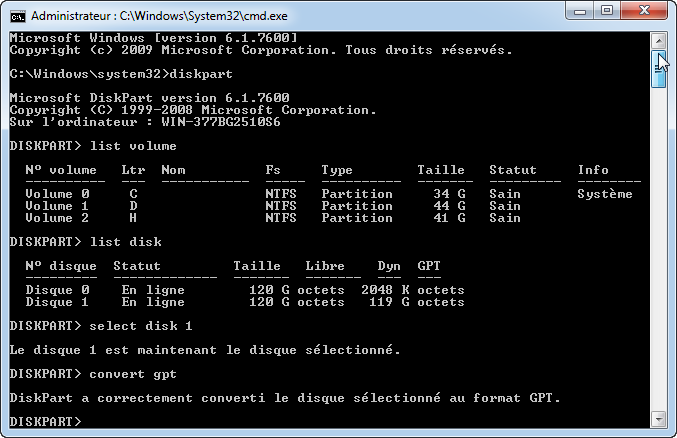
Task: Click the 'Info' column header
Action: click(593, 170)
